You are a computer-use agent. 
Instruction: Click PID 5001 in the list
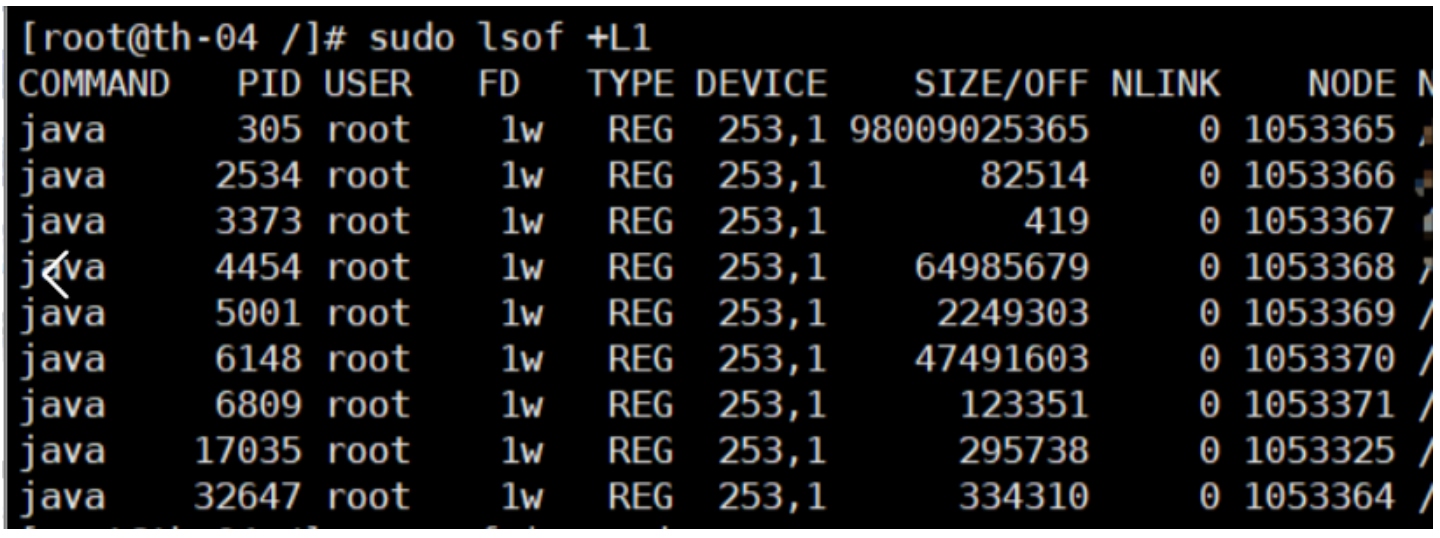tap(256, 313)
